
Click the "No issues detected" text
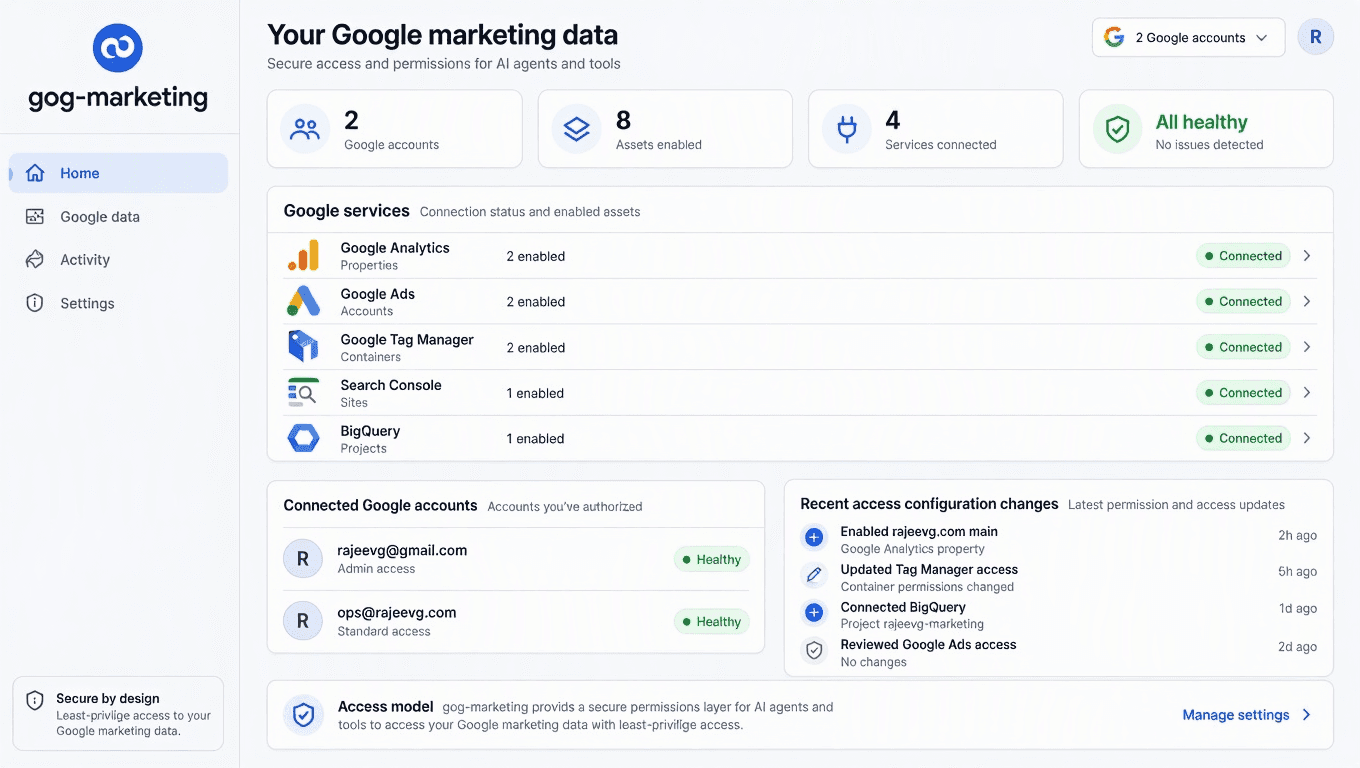pyautogui.click(x=1209, y=145)
